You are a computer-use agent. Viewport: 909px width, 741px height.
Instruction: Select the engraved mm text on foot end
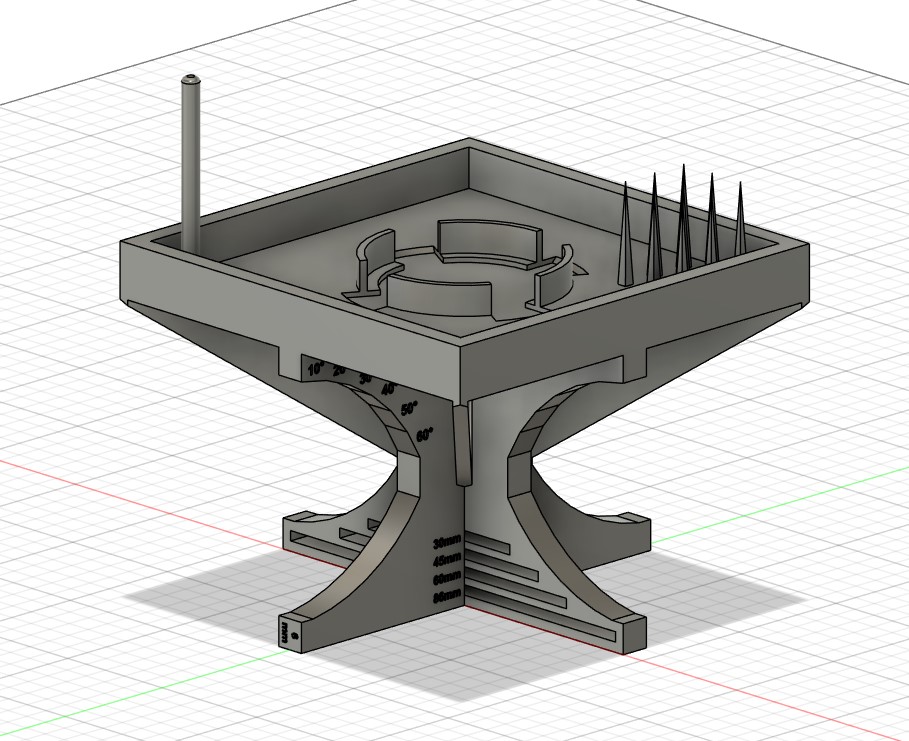pyautogui.click(x=285, y=632)
